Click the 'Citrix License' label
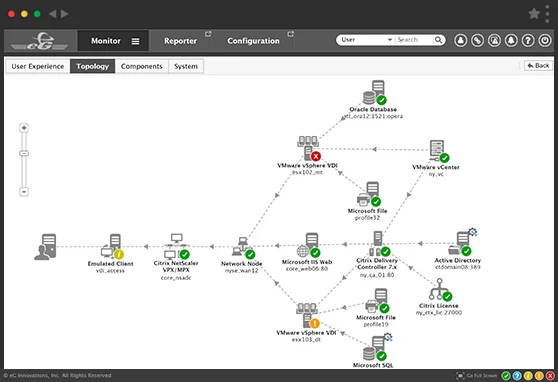The image size is (558, 382). (438, 306)
